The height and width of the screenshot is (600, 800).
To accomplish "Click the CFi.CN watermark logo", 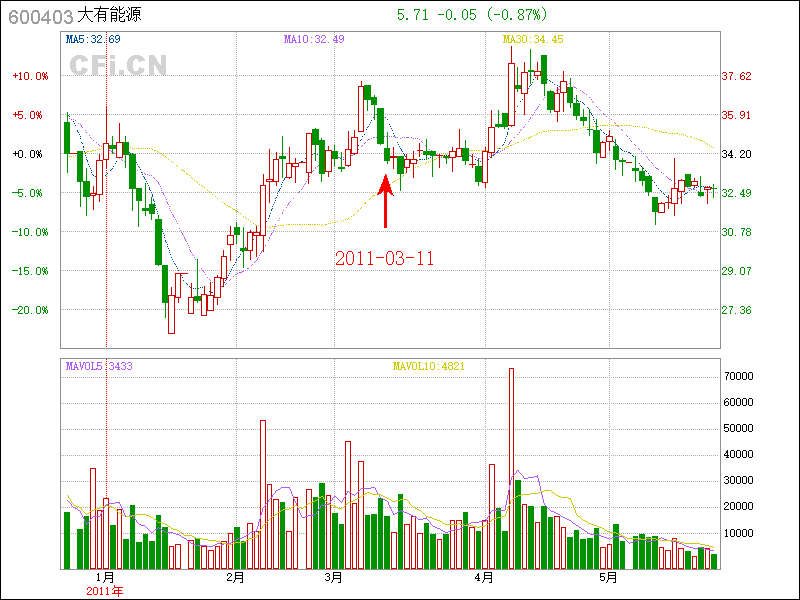I will (x=118, y=66).
